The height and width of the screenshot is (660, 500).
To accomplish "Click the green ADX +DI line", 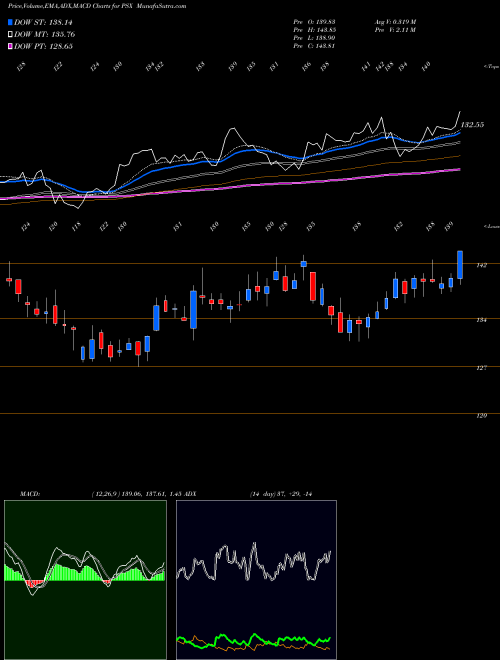I will tap(254, 640).
